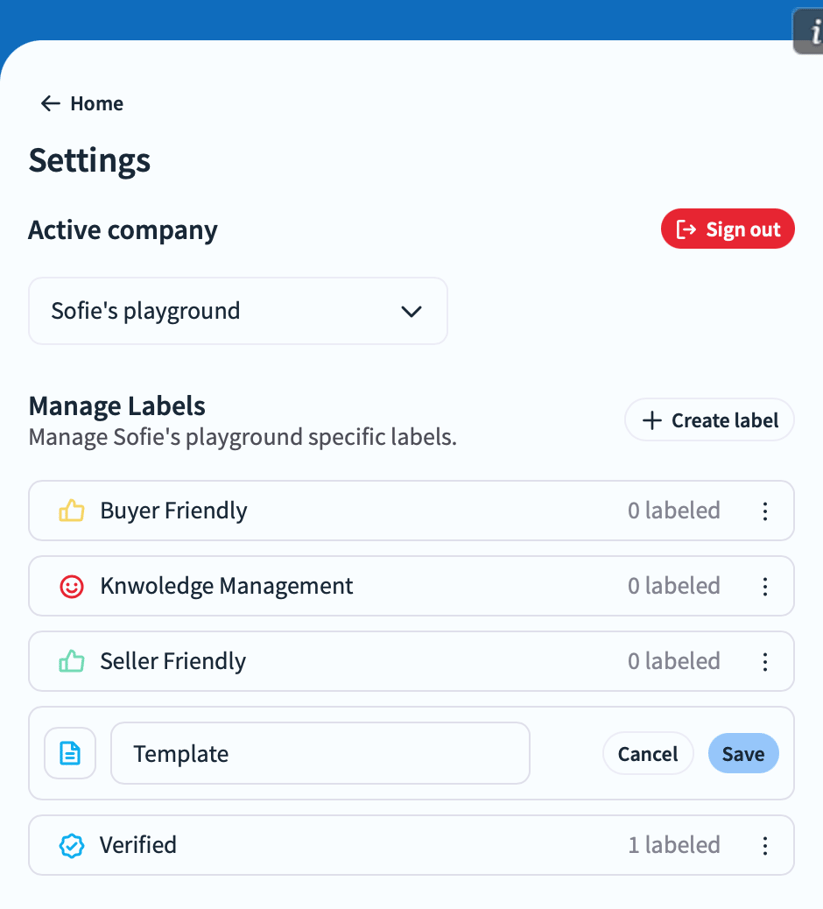
Task: Click the back arrow beside Home
Action: coord(50,104)
